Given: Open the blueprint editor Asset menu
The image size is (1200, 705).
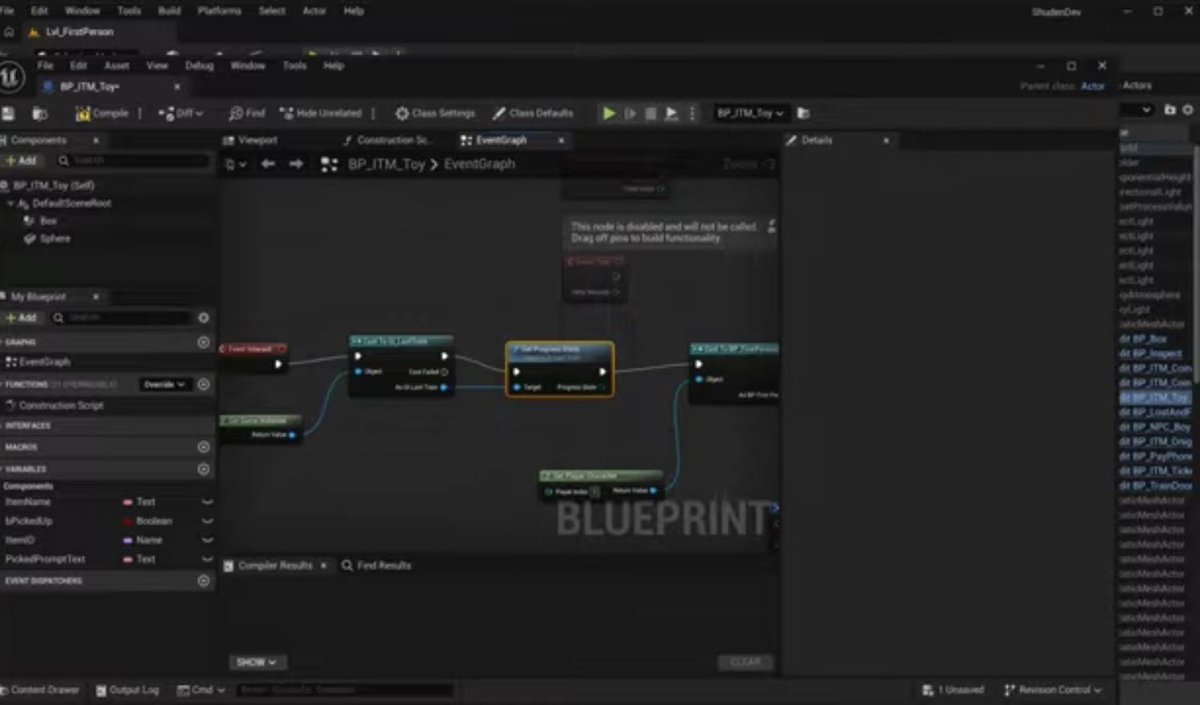Looking at the screenshot, I should pos(117,66).
